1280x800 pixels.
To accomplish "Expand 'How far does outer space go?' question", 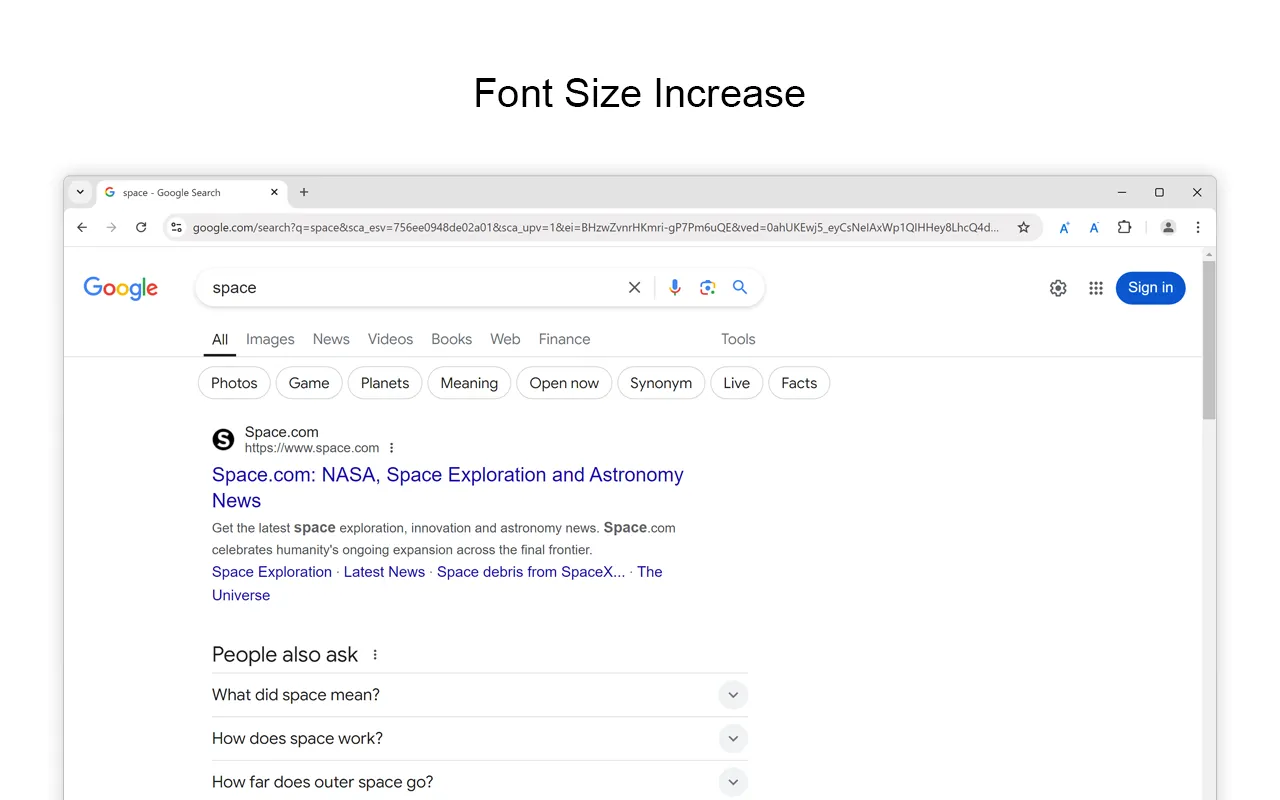I will point(733,782).
